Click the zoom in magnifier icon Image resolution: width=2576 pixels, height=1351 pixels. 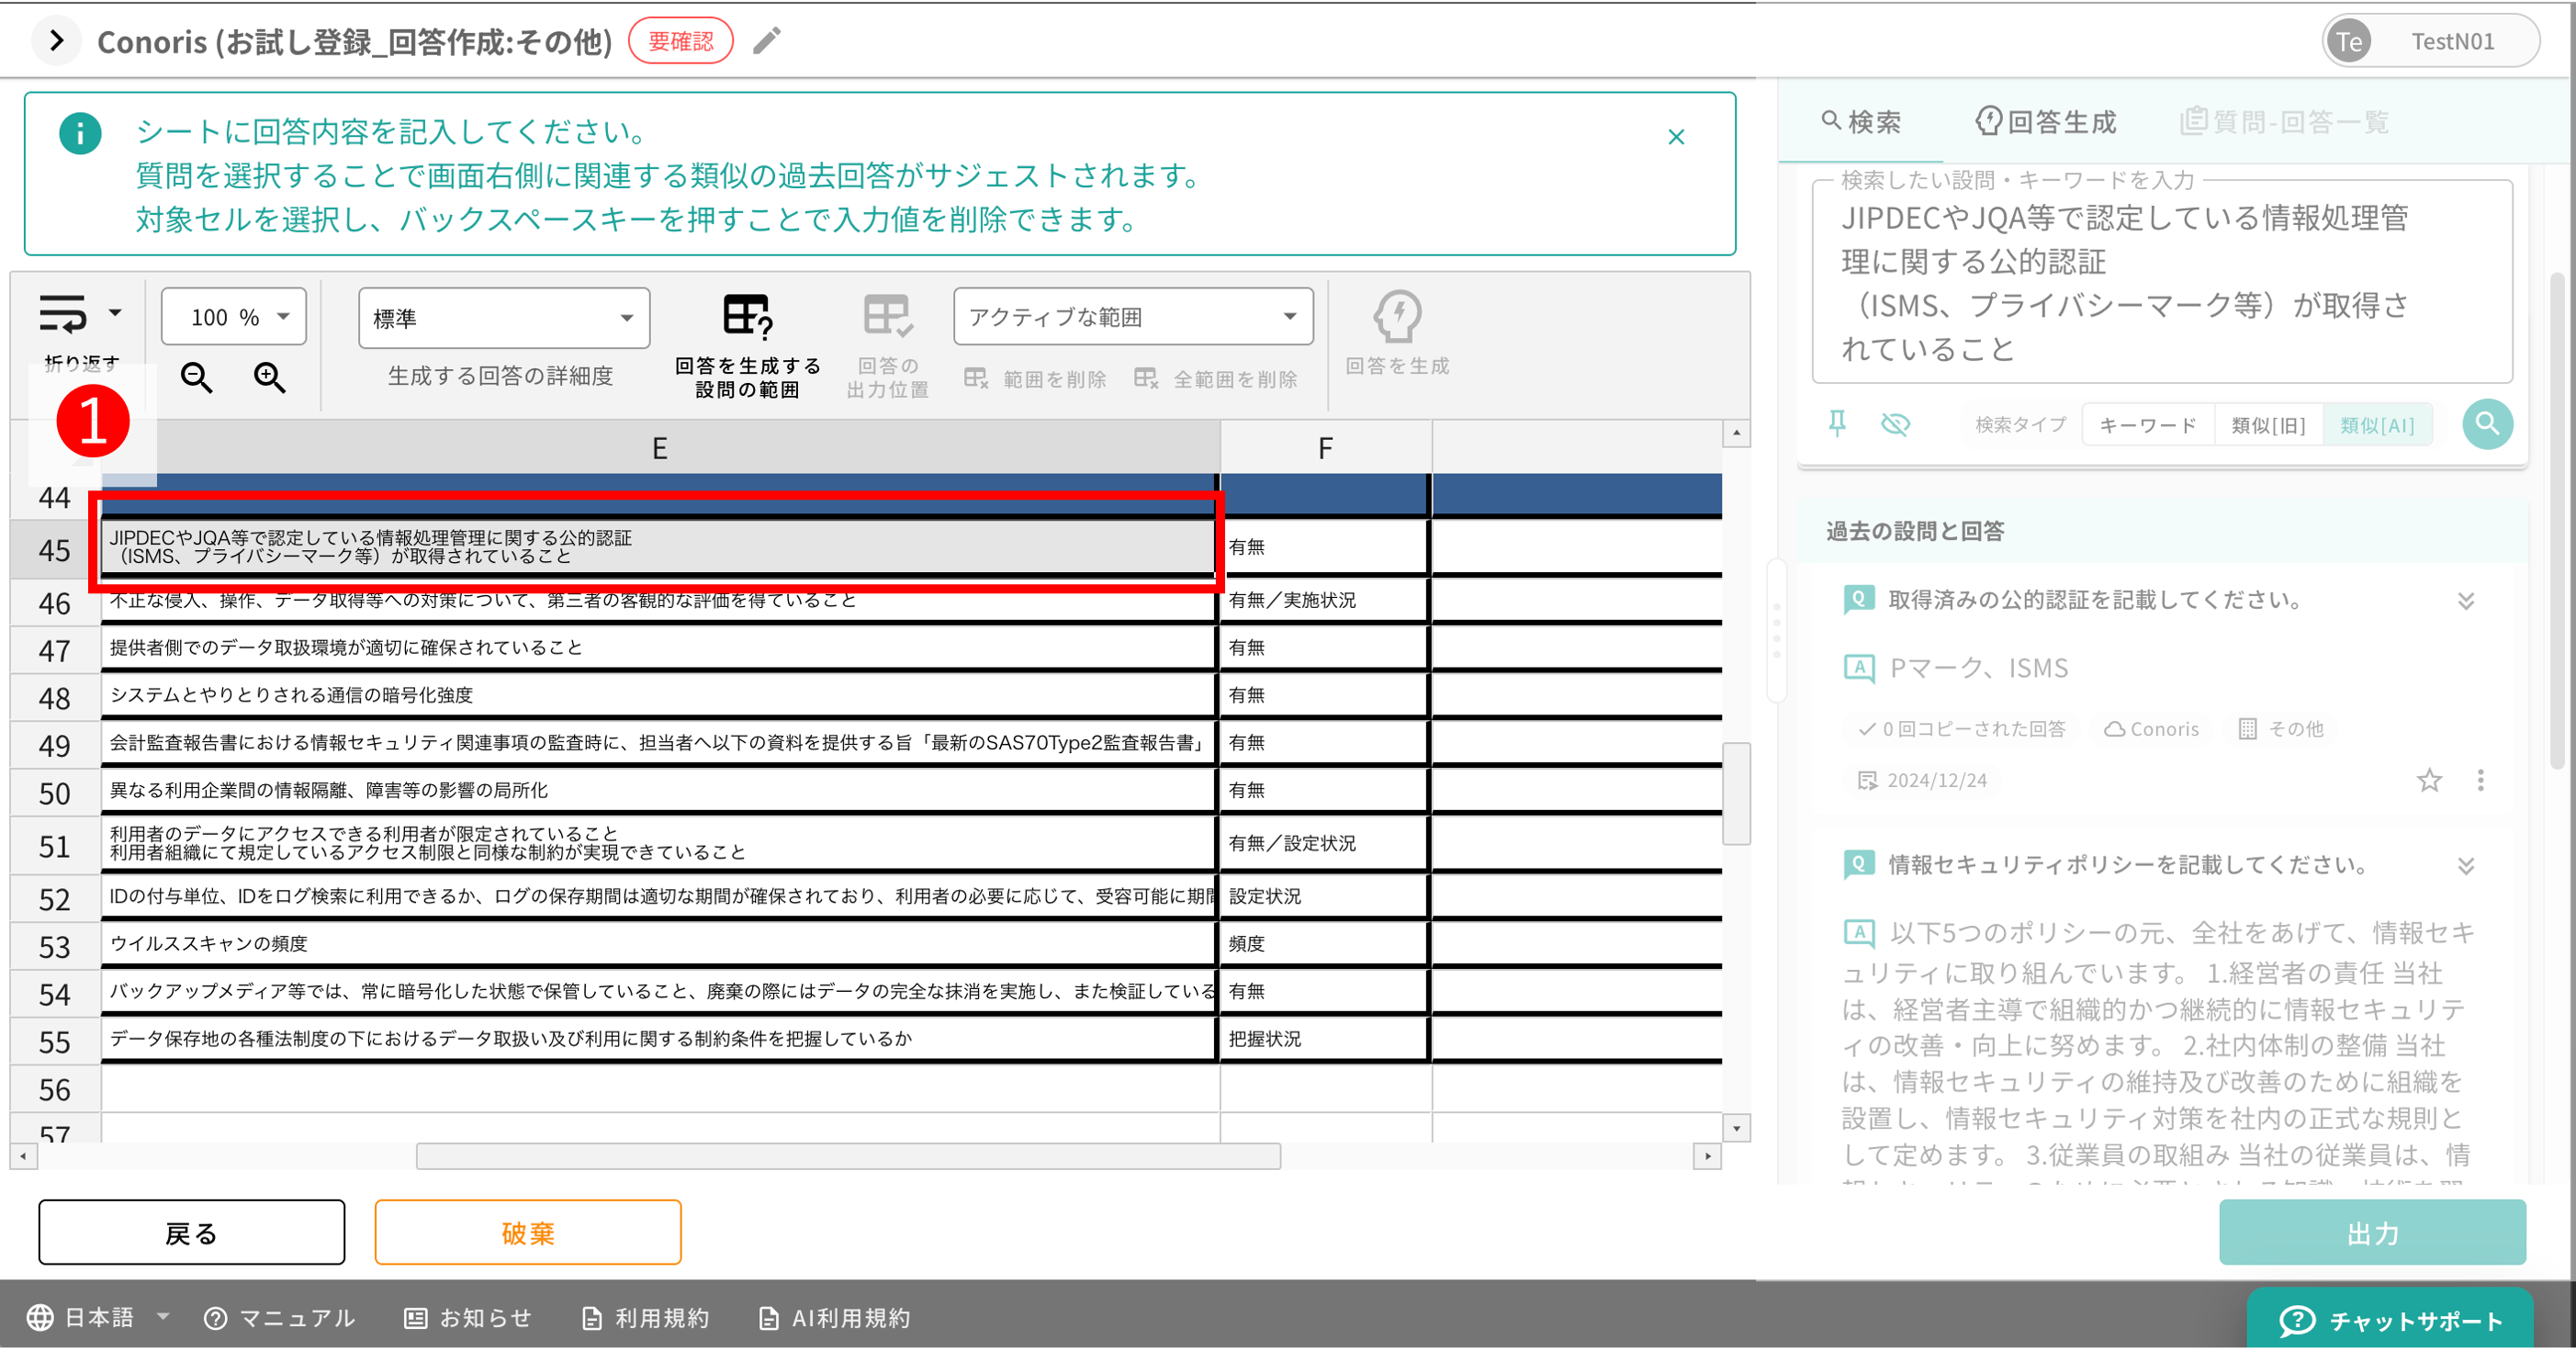click(268, 378)
